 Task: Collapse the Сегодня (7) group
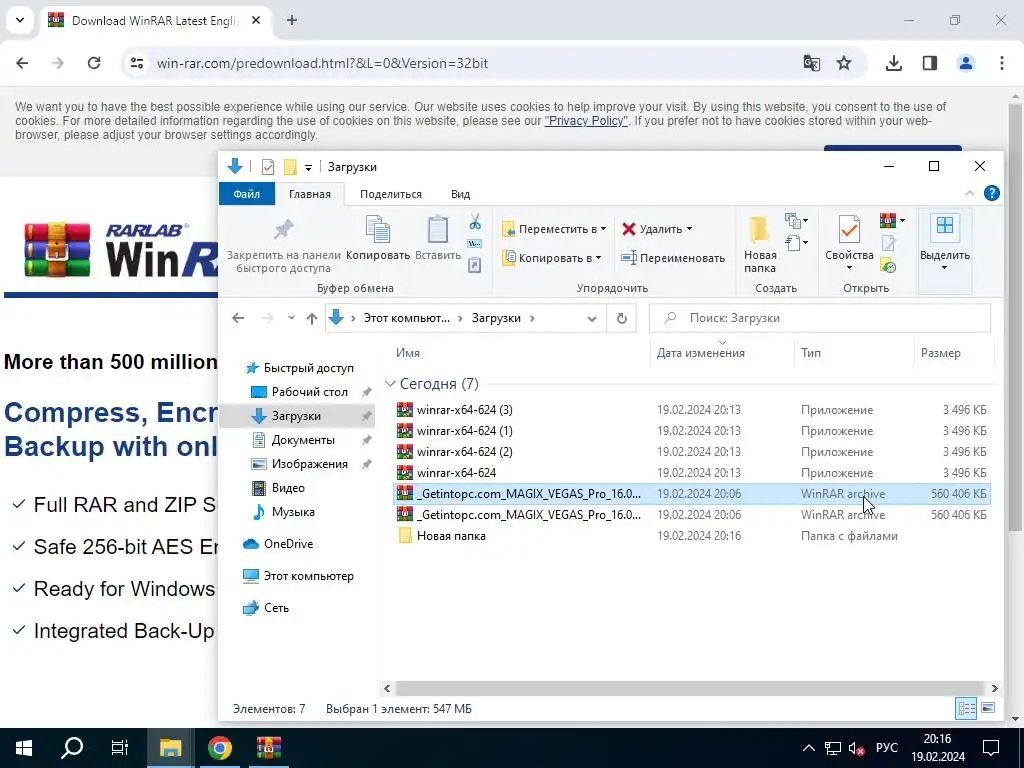coord(390,384)
